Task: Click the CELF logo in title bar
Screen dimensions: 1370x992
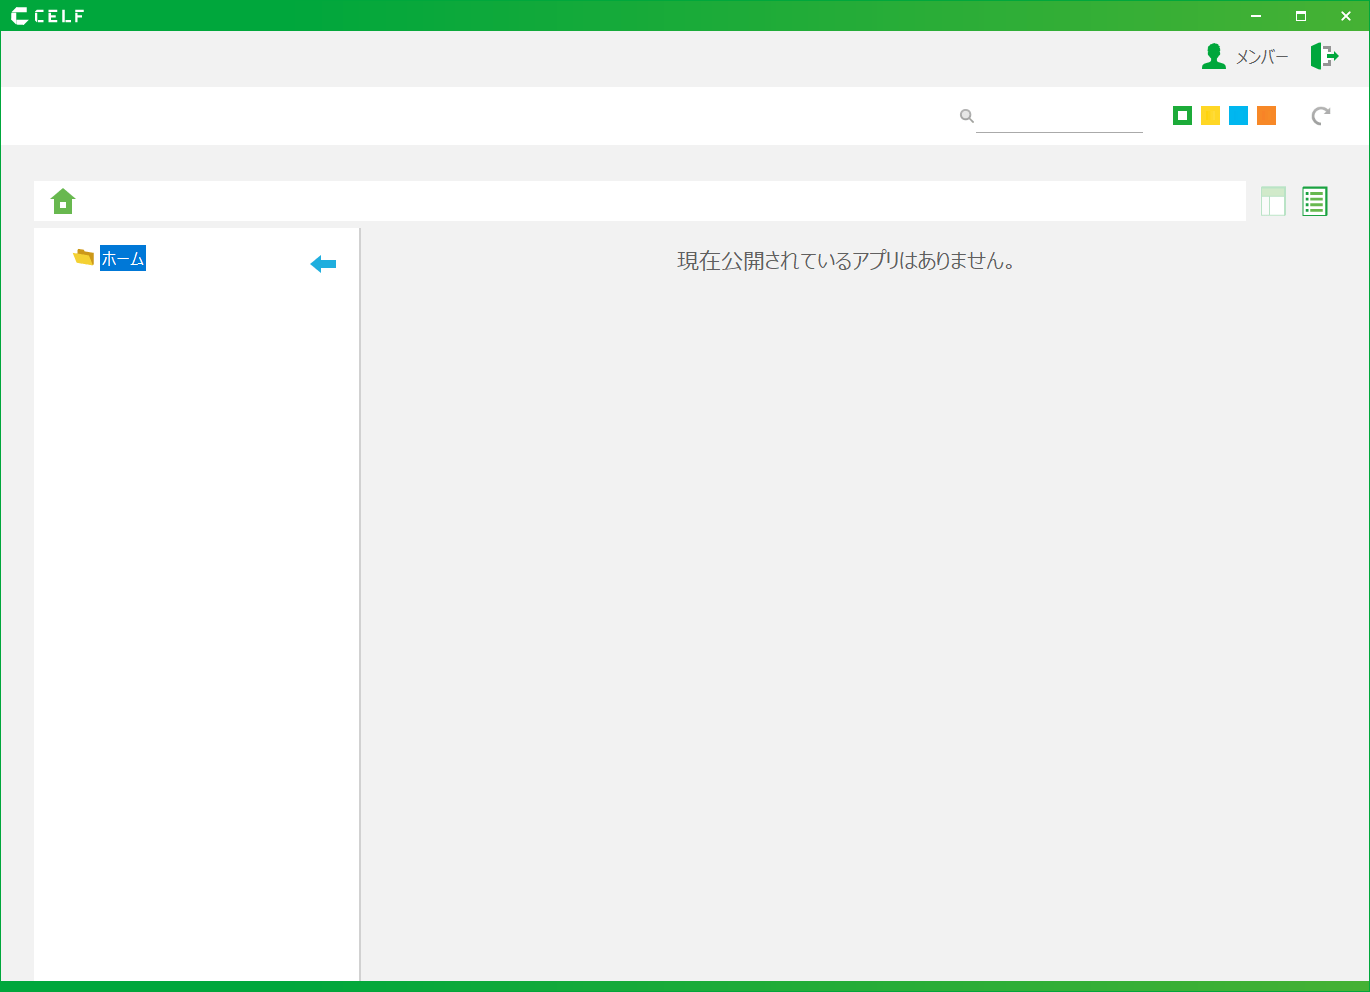Action: click(x=47, y=16)
